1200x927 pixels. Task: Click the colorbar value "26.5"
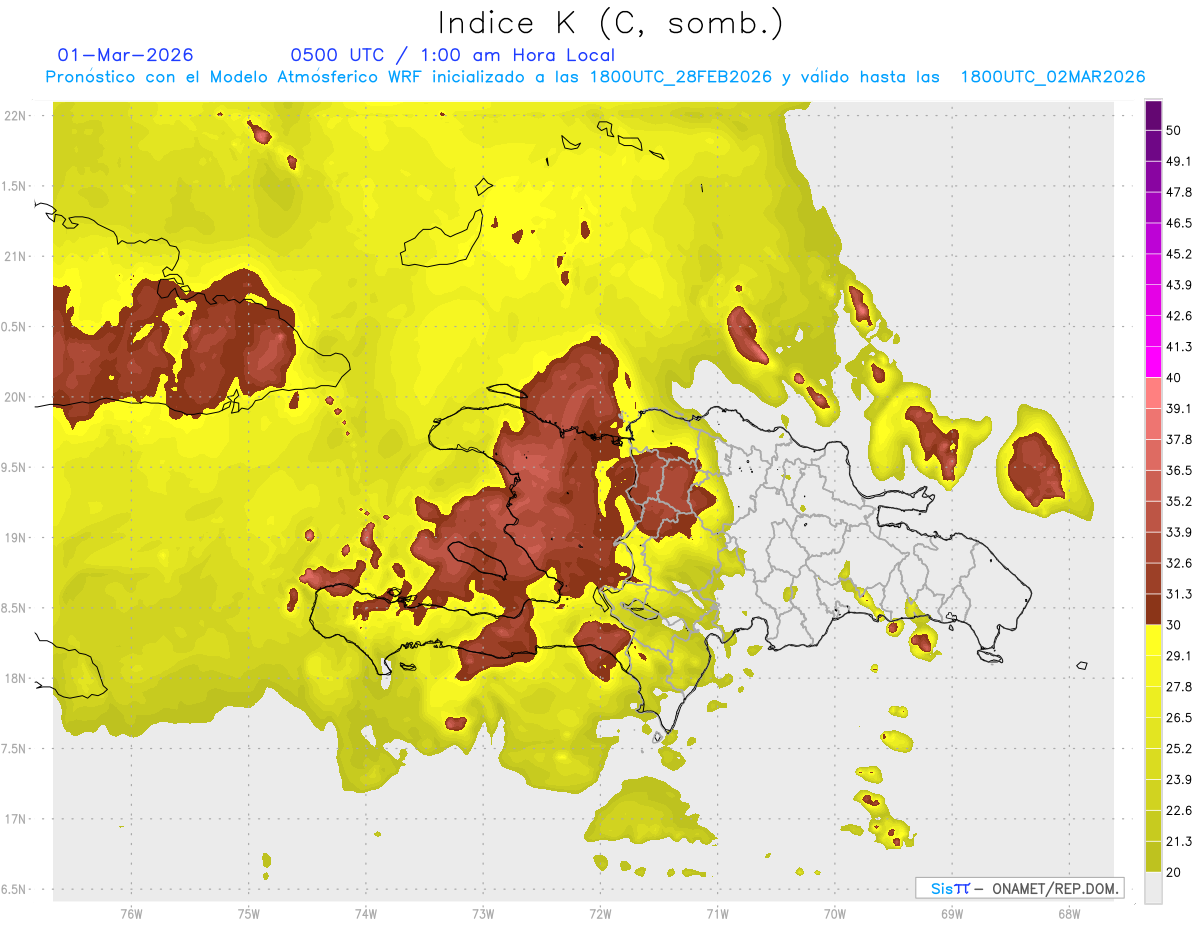pyautogui.click(x=1179, y=718)
